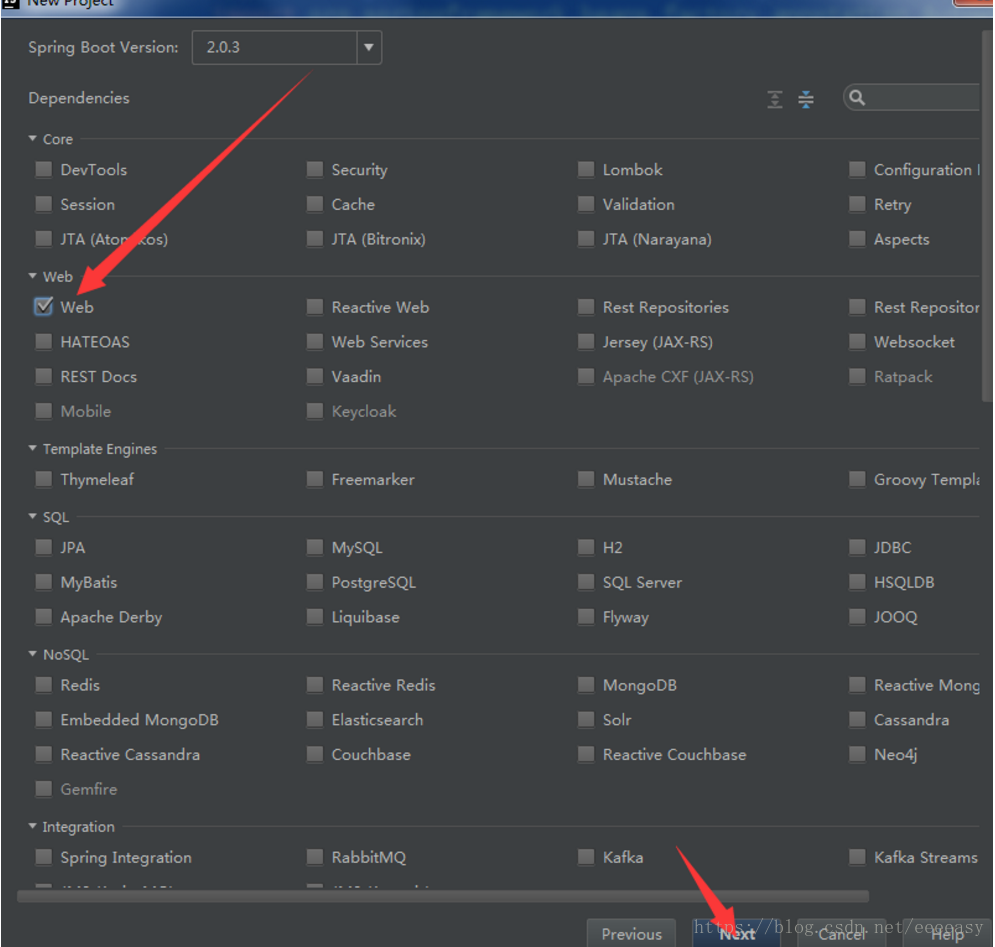Tick the Elasticsearch checkbox
Image resolution: width=995 pixels, height=947 pixels.
click(x=315, y=720)
